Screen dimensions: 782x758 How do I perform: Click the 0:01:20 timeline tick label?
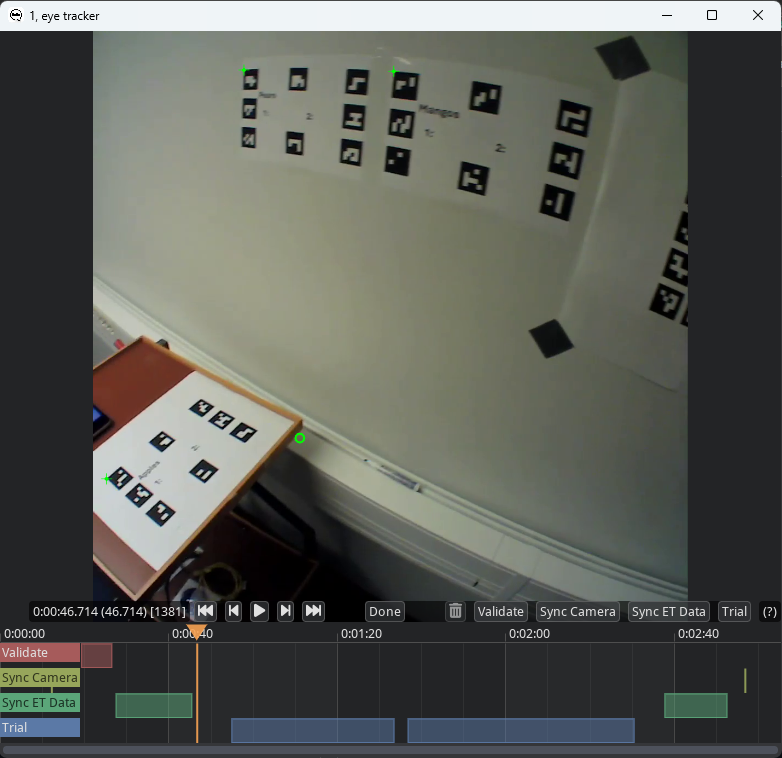coord(361,634)
